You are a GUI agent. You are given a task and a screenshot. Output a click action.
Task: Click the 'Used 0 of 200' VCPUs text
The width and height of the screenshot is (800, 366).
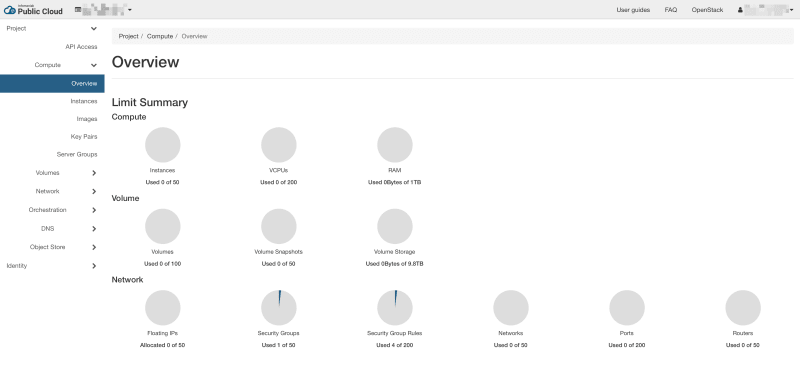tap(279, 182)
